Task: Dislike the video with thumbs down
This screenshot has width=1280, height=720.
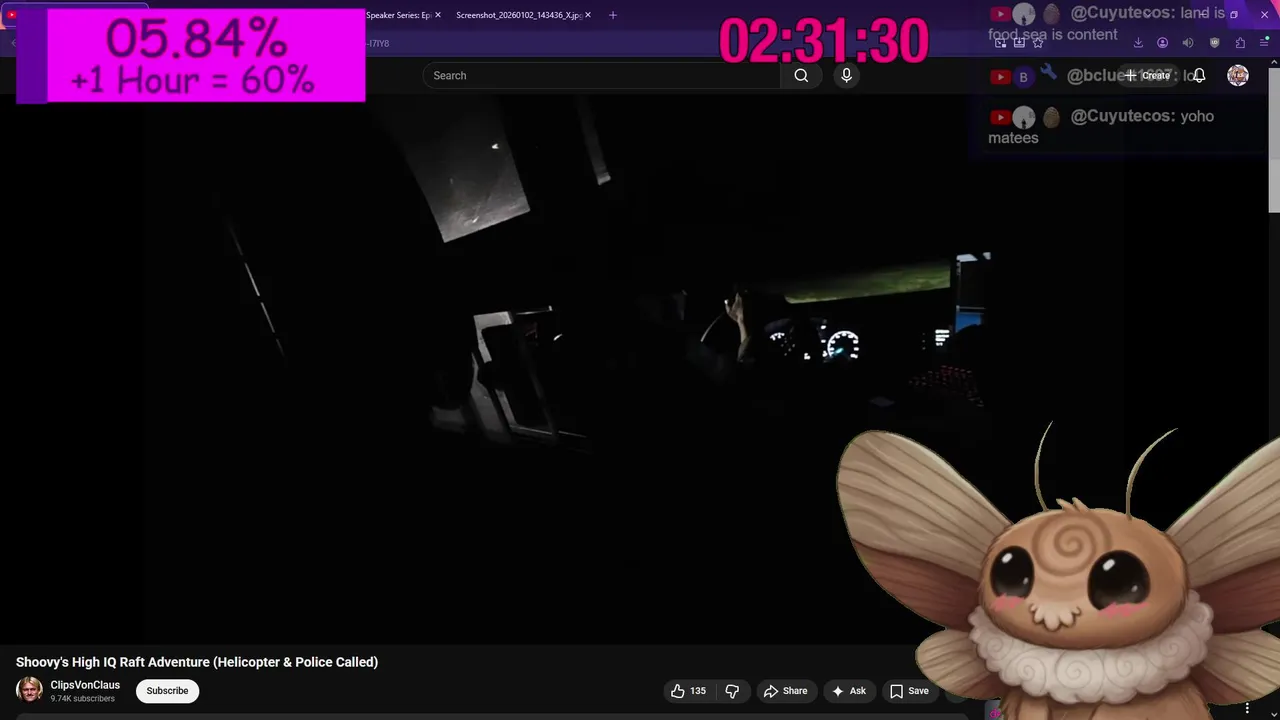Action: (732, 691)
